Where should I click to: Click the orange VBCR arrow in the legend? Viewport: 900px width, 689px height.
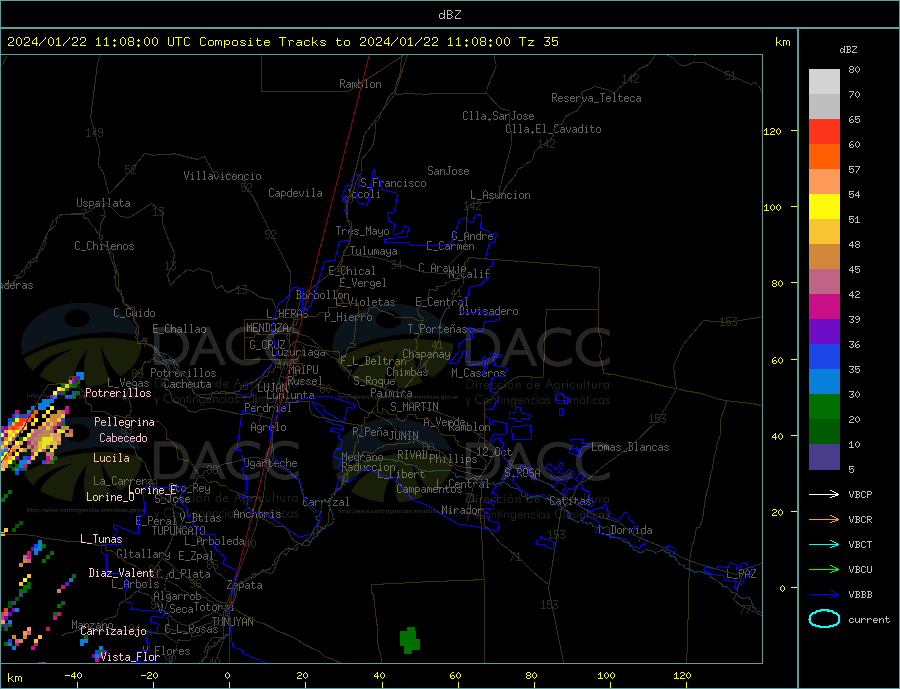[824, 519]
